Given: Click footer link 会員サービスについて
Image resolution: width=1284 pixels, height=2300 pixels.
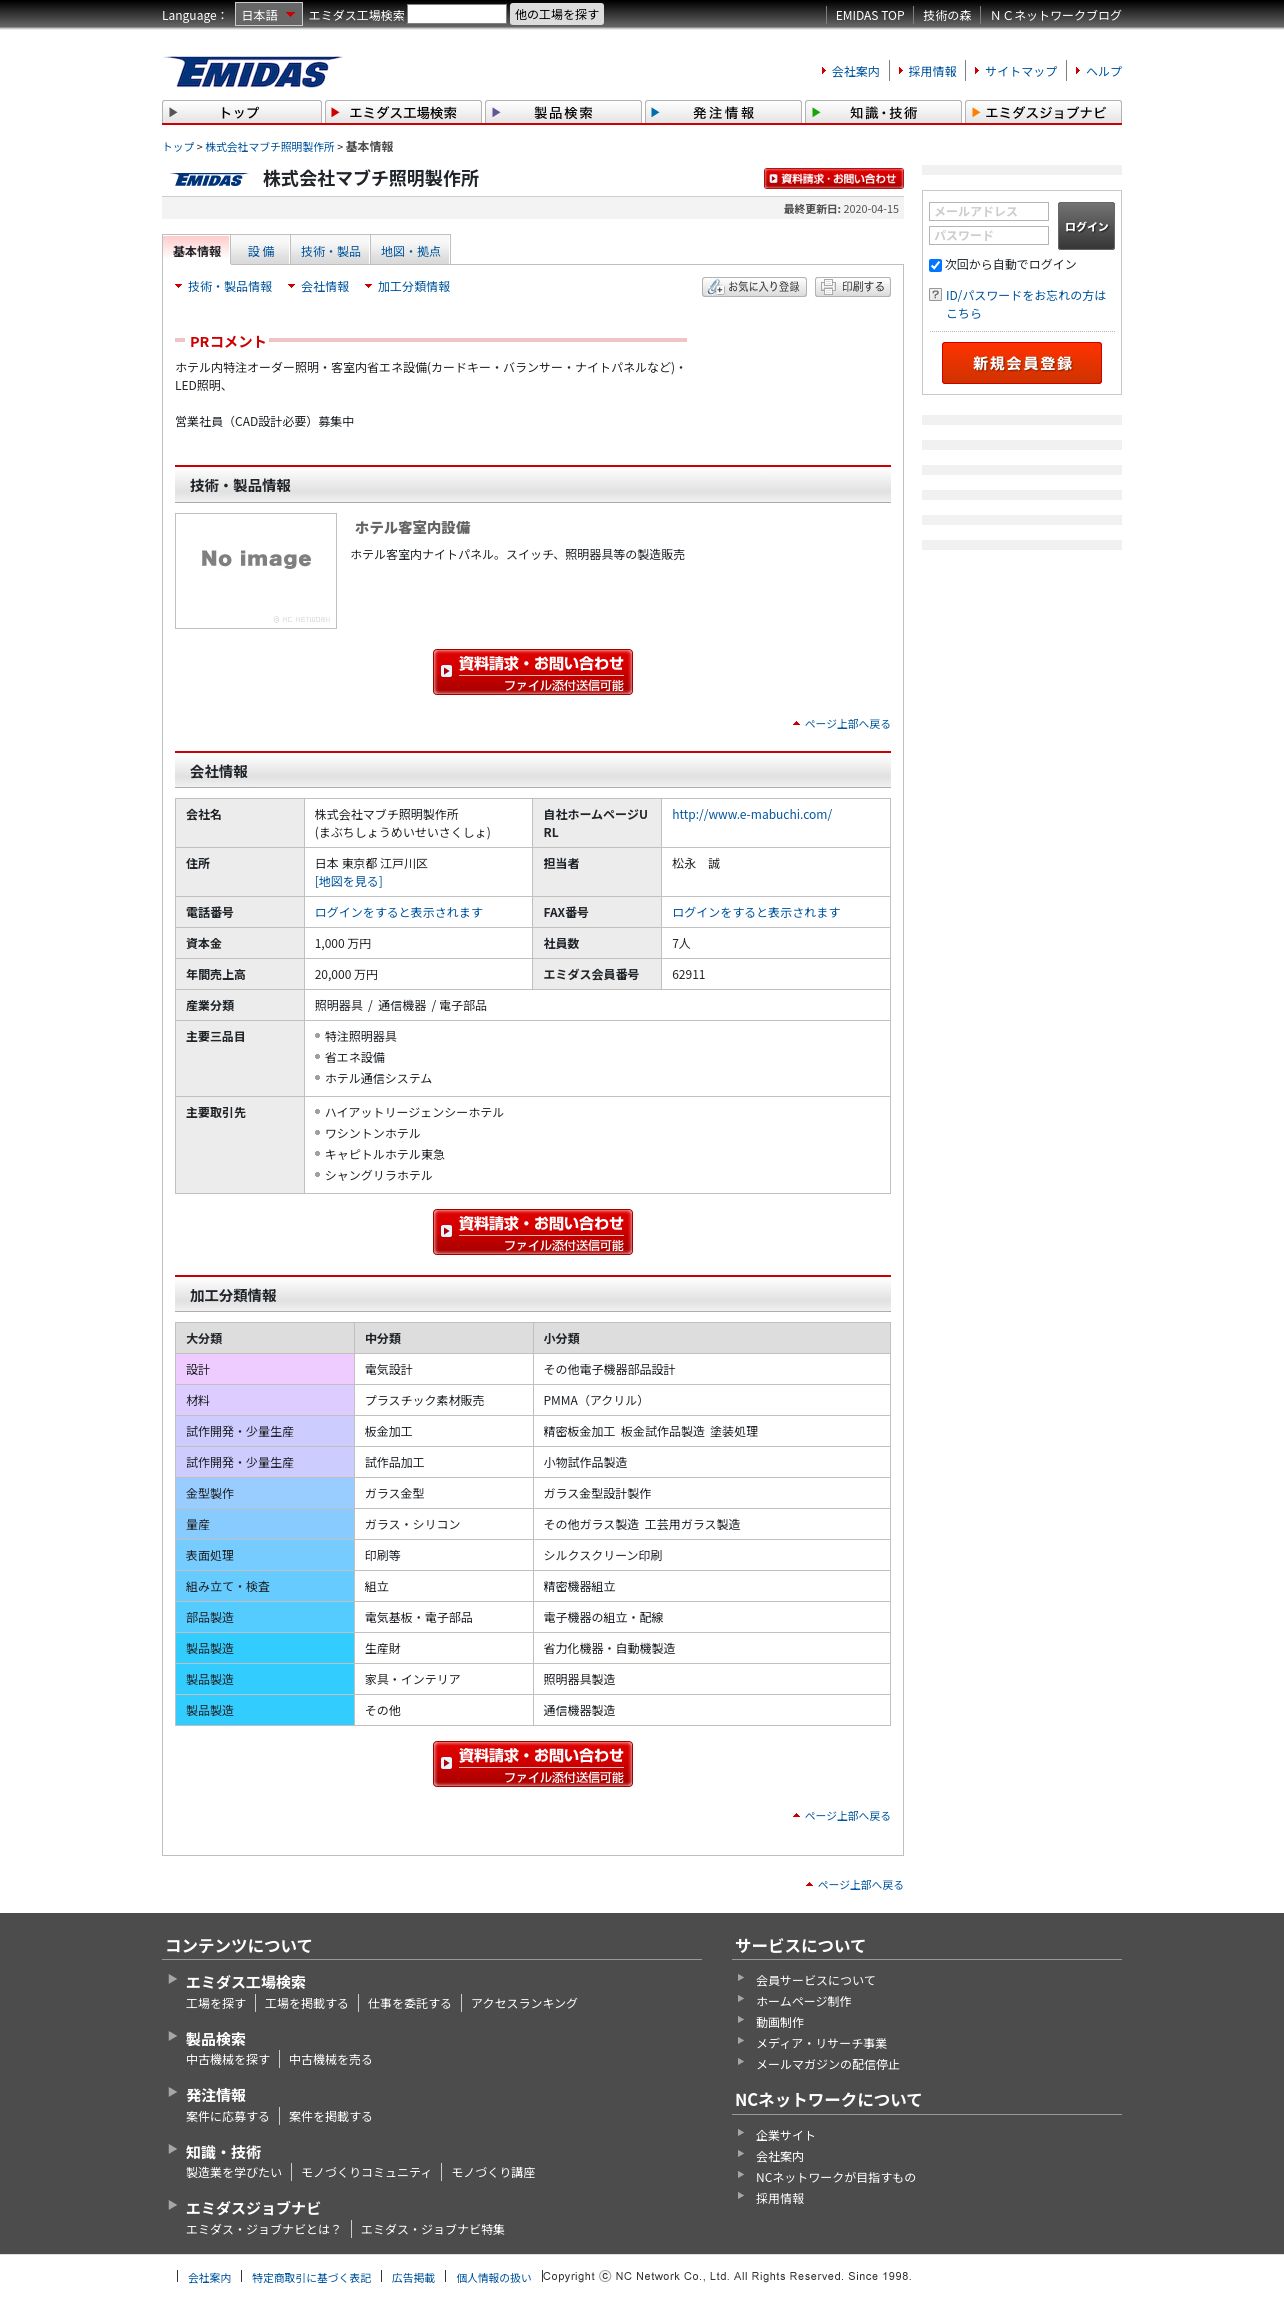Looking at the screenshot, I should (x=815, y=1981).
